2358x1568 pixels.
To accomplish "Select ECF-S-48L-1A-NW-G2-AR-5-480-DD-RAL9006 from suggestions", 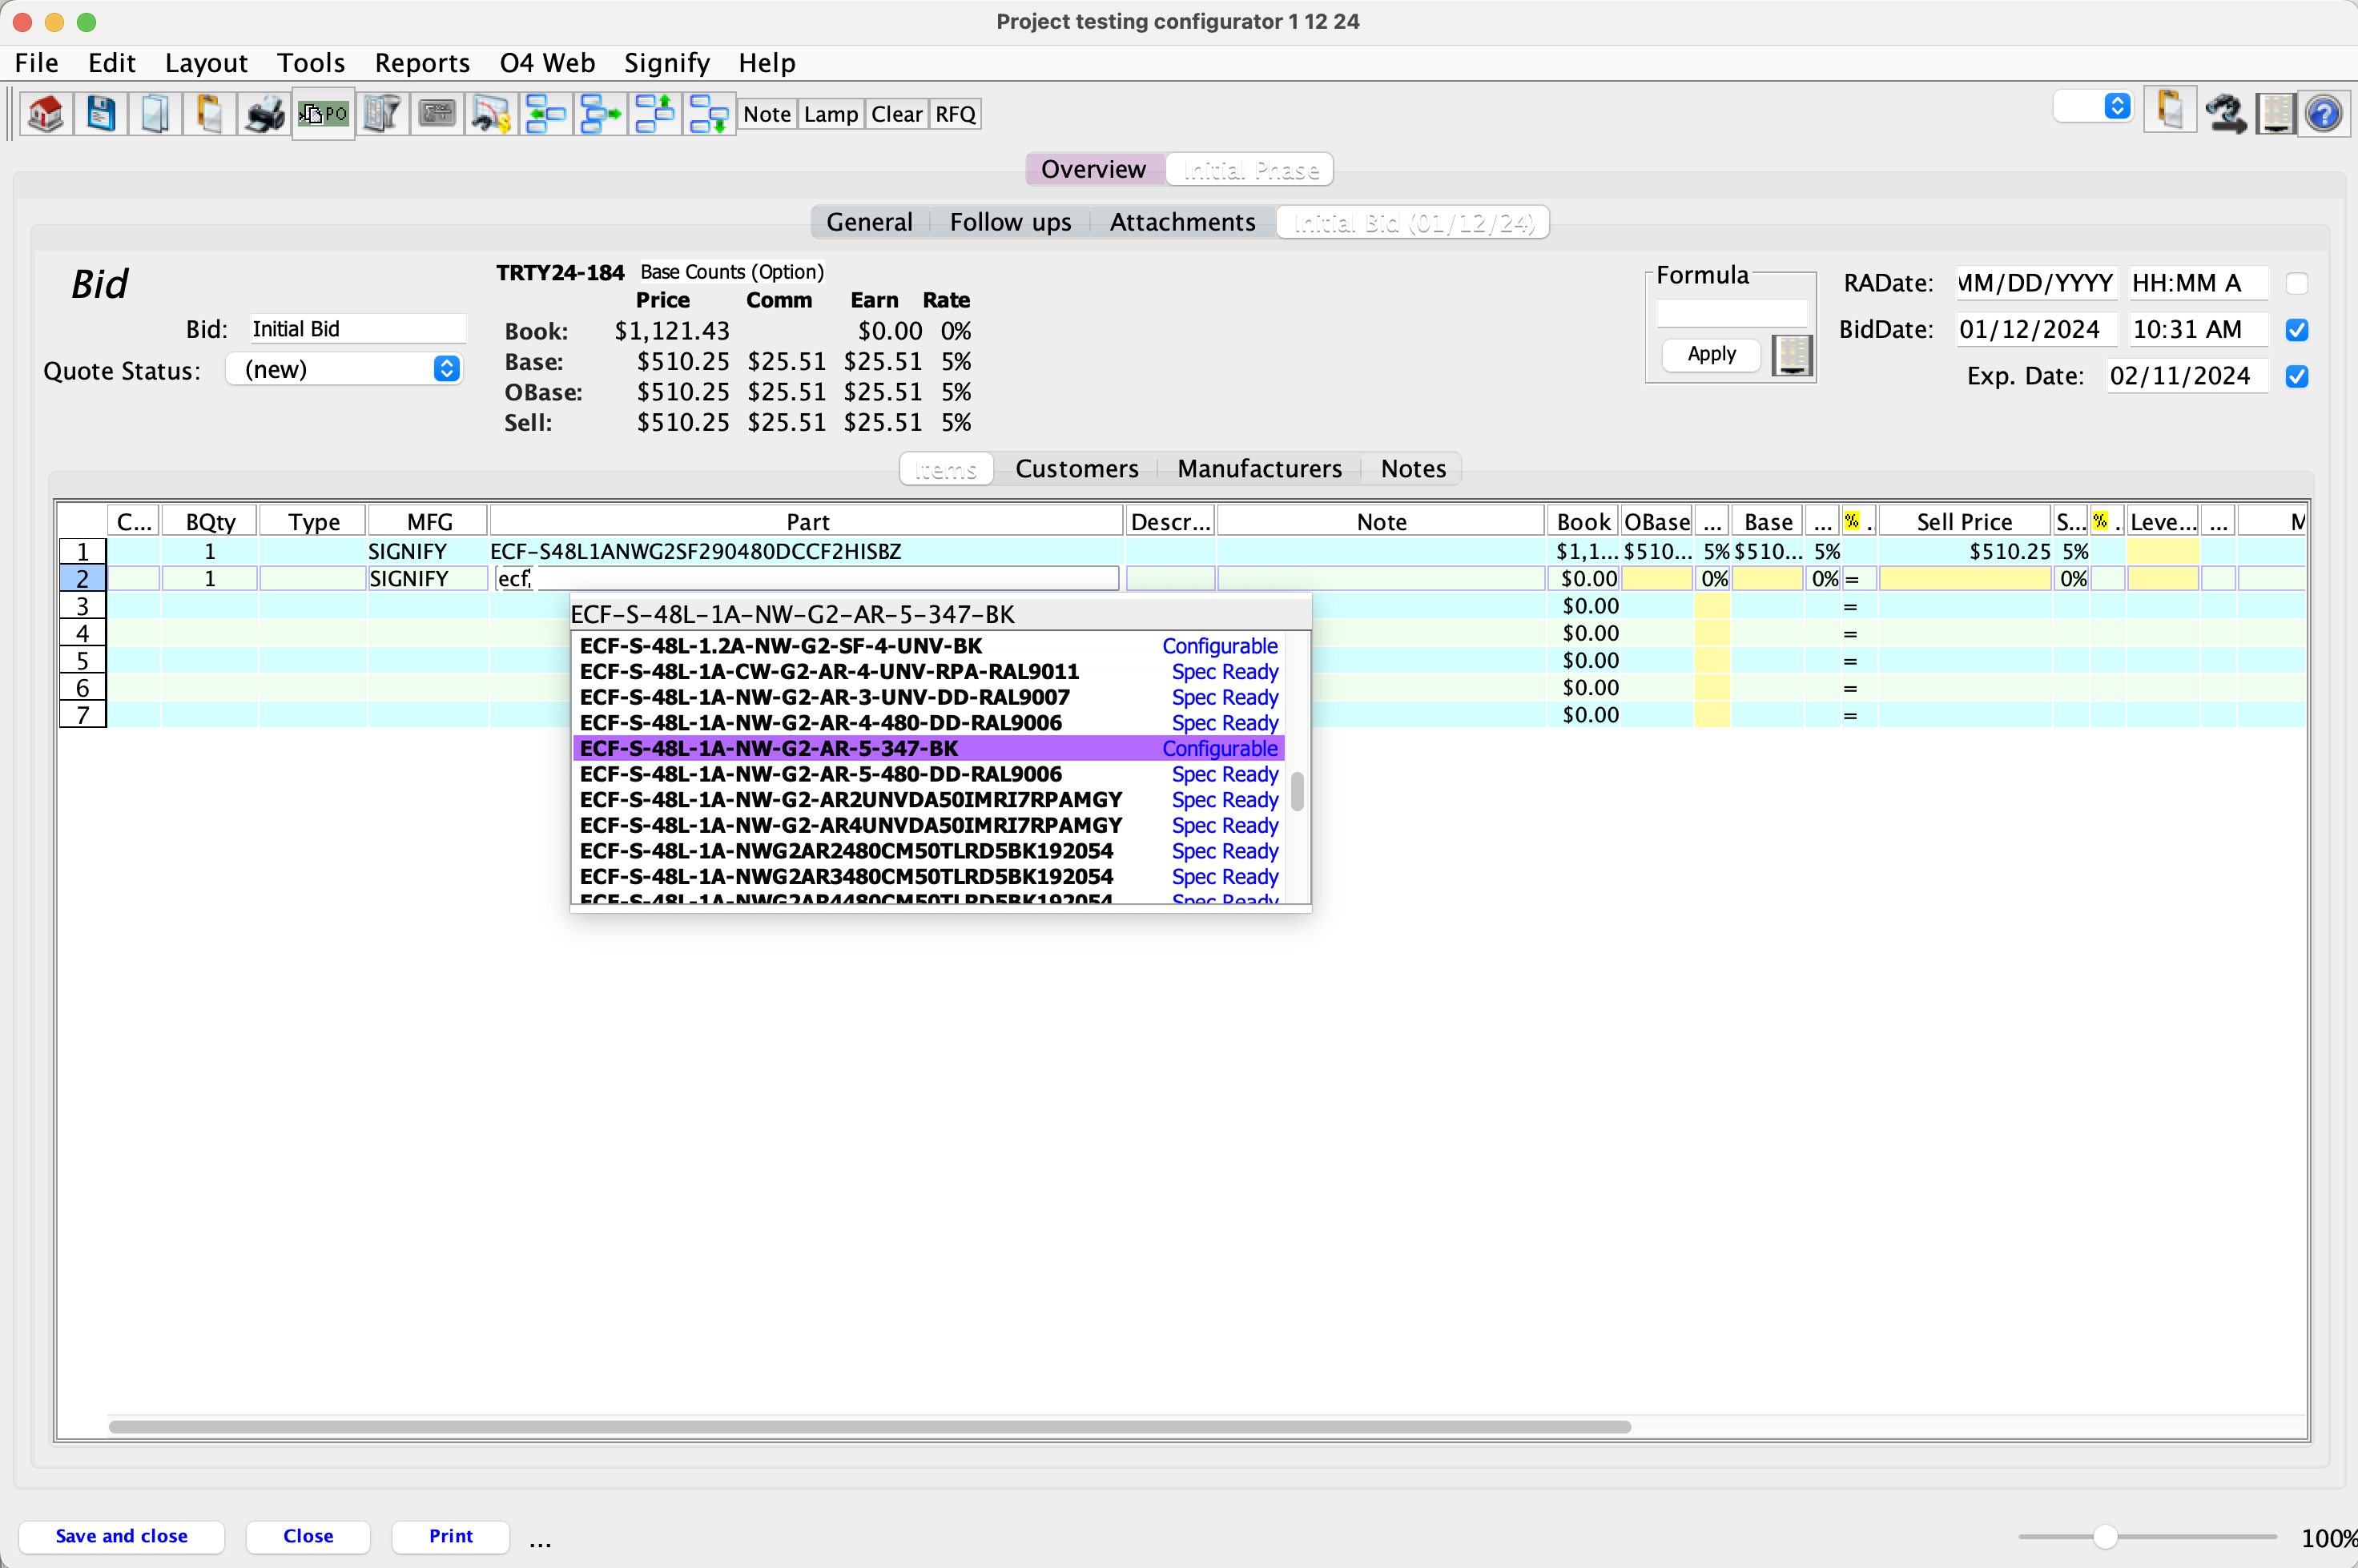I will [820, 774].
